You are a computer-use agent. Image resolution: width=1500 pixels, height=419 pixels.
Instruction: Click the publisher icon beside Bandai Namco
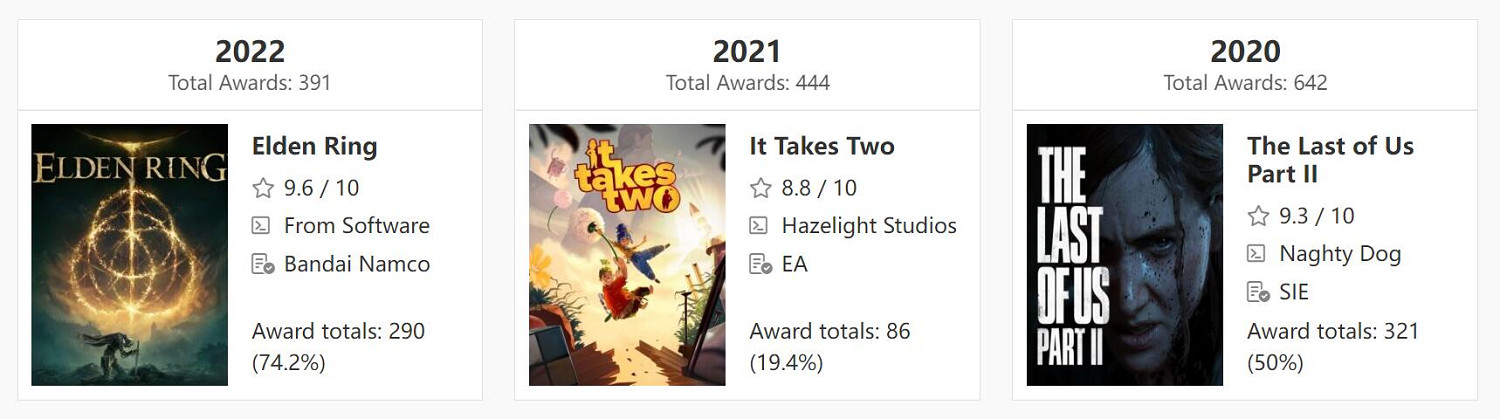pyautogui.click(x=263, y=265)
